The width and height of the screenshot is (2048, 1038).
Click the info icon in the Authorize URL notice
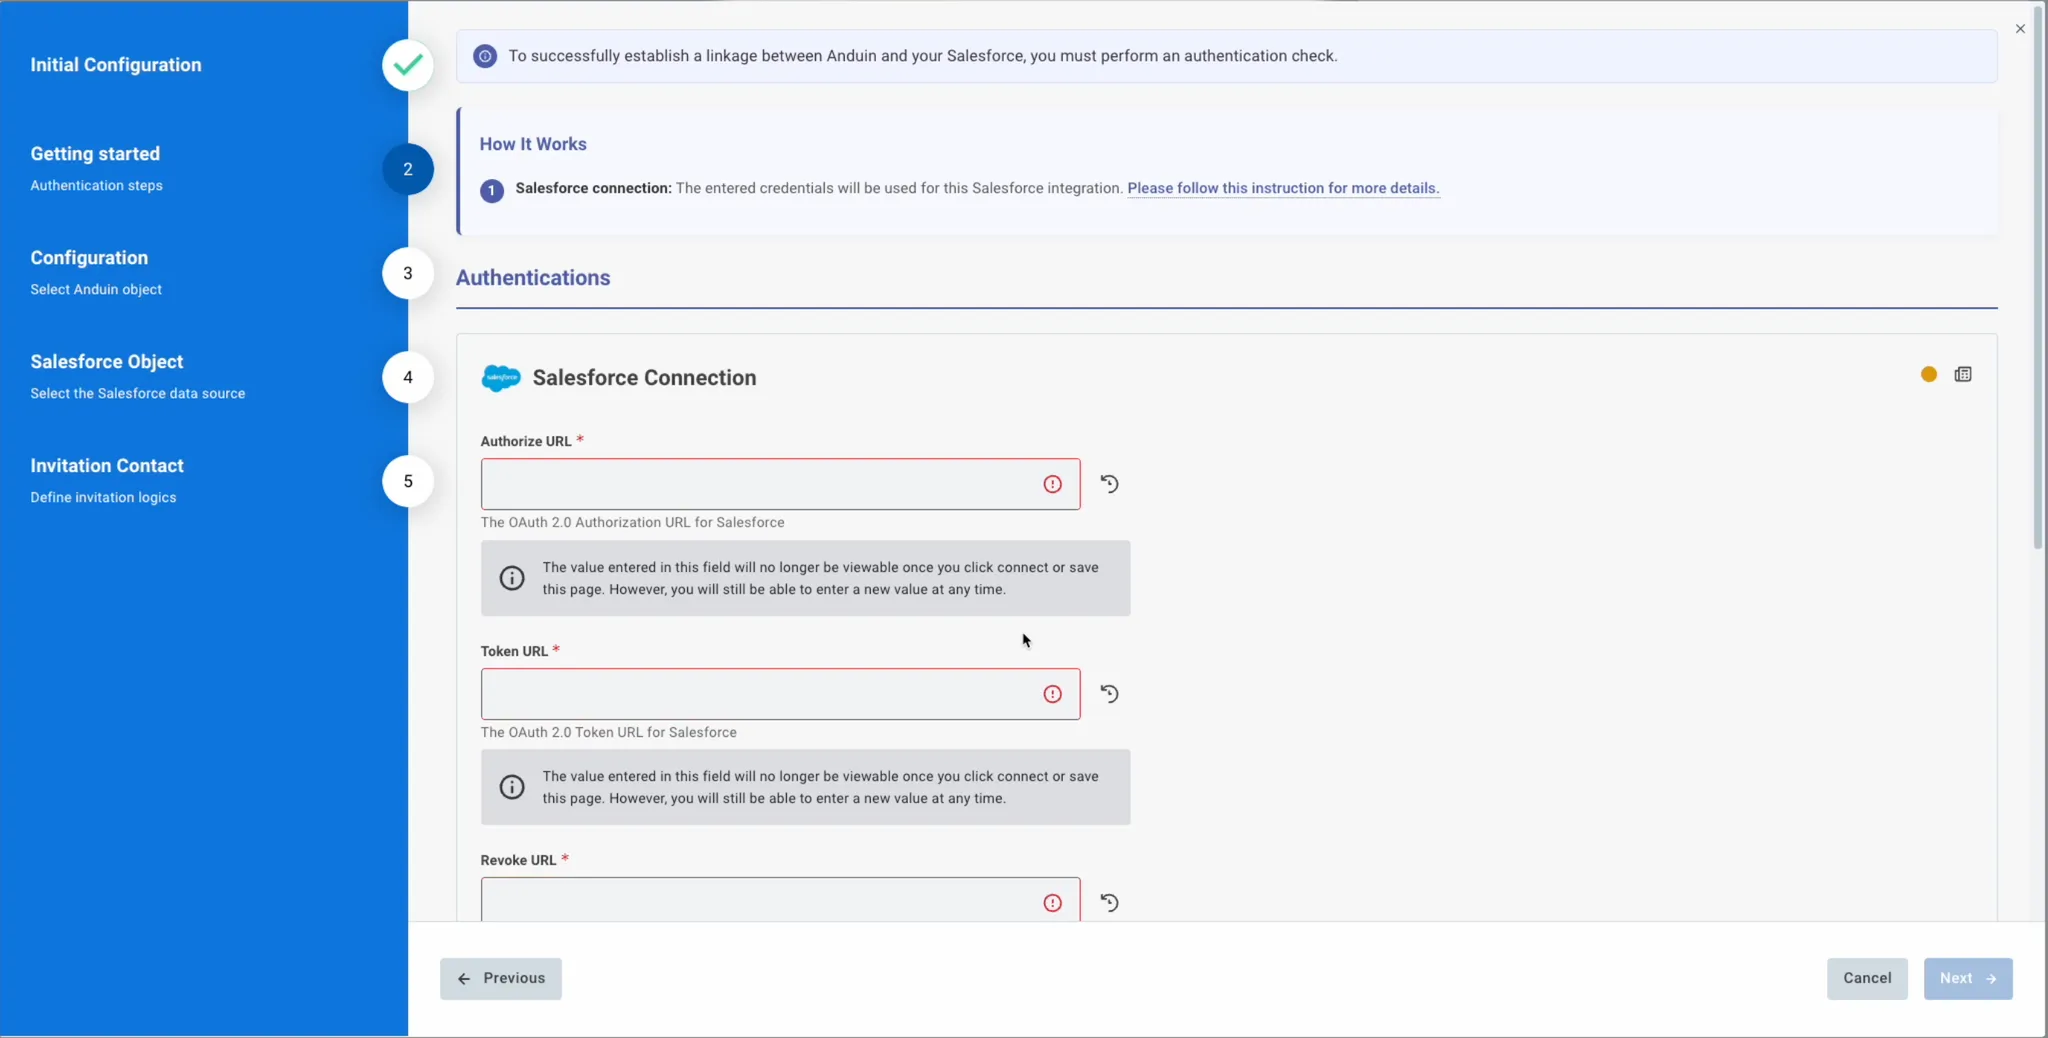[x=512, y=578]
